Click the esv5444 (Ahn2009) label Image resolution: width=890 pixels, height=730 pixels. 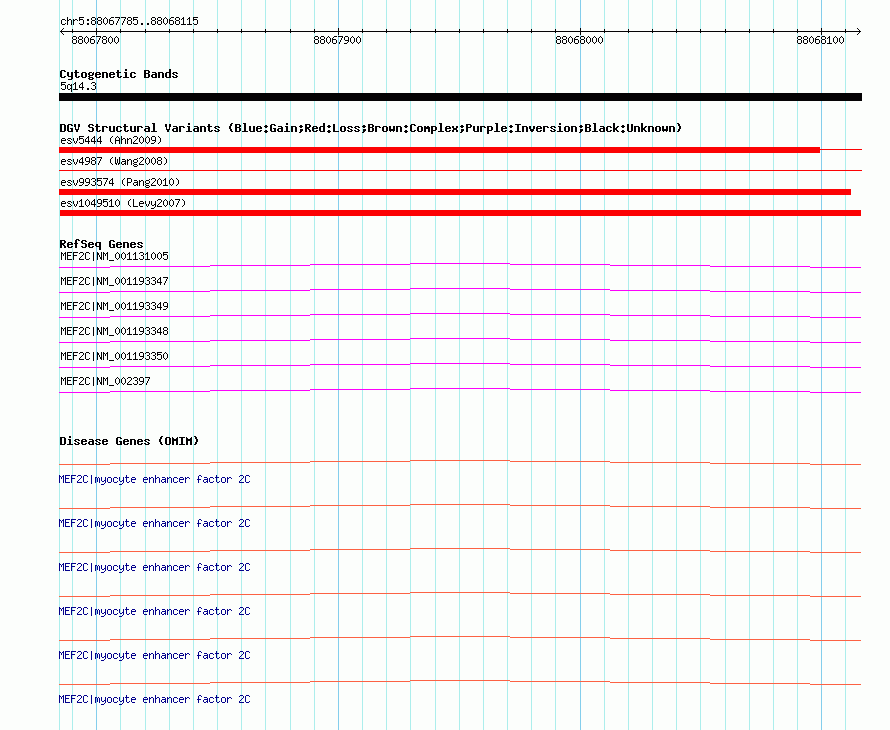111,140
